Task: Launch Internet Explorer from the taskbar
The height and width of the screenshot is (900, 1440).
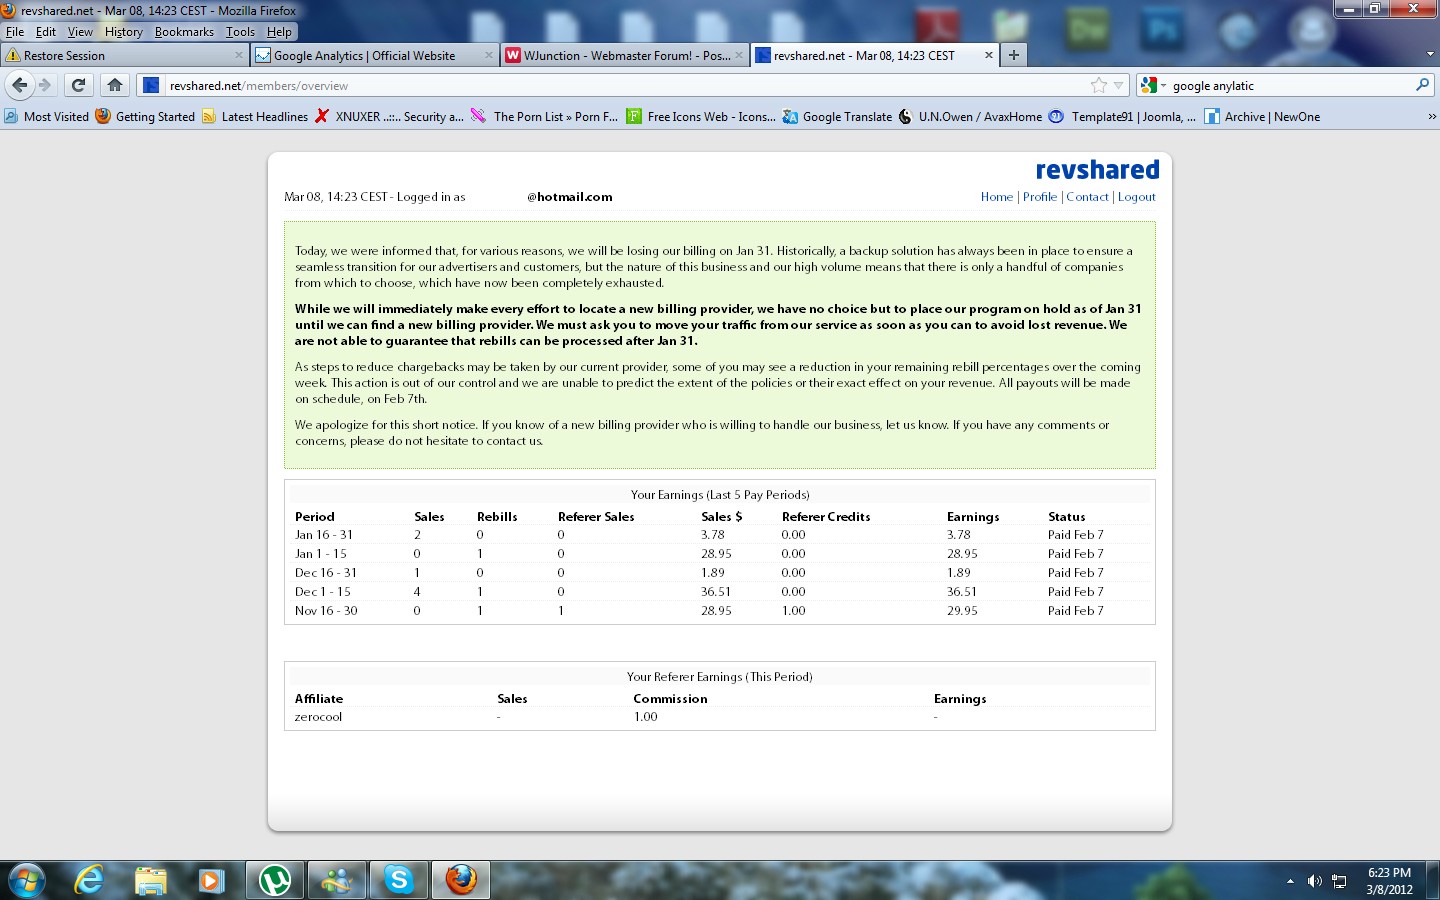Action: point(90,880)
